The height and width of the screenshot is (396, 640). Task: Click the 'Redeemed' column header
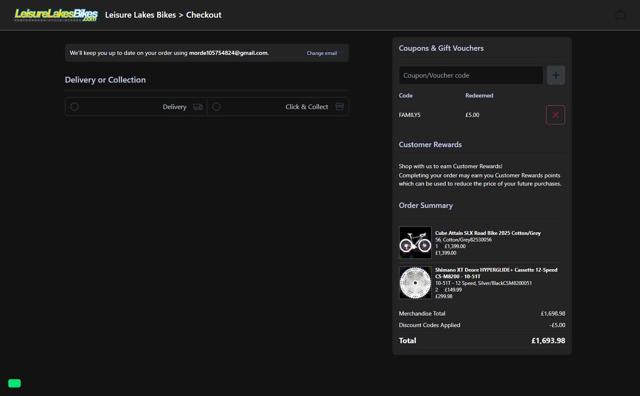point(479,96)
